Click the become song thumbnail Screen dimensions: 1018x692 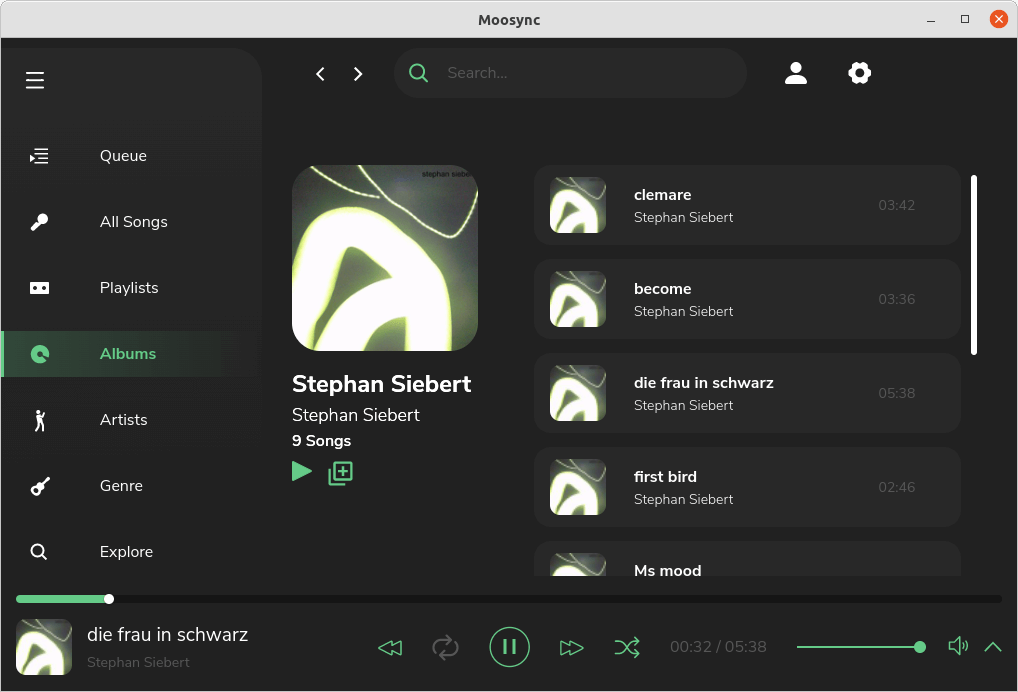(x=578, y=299)
